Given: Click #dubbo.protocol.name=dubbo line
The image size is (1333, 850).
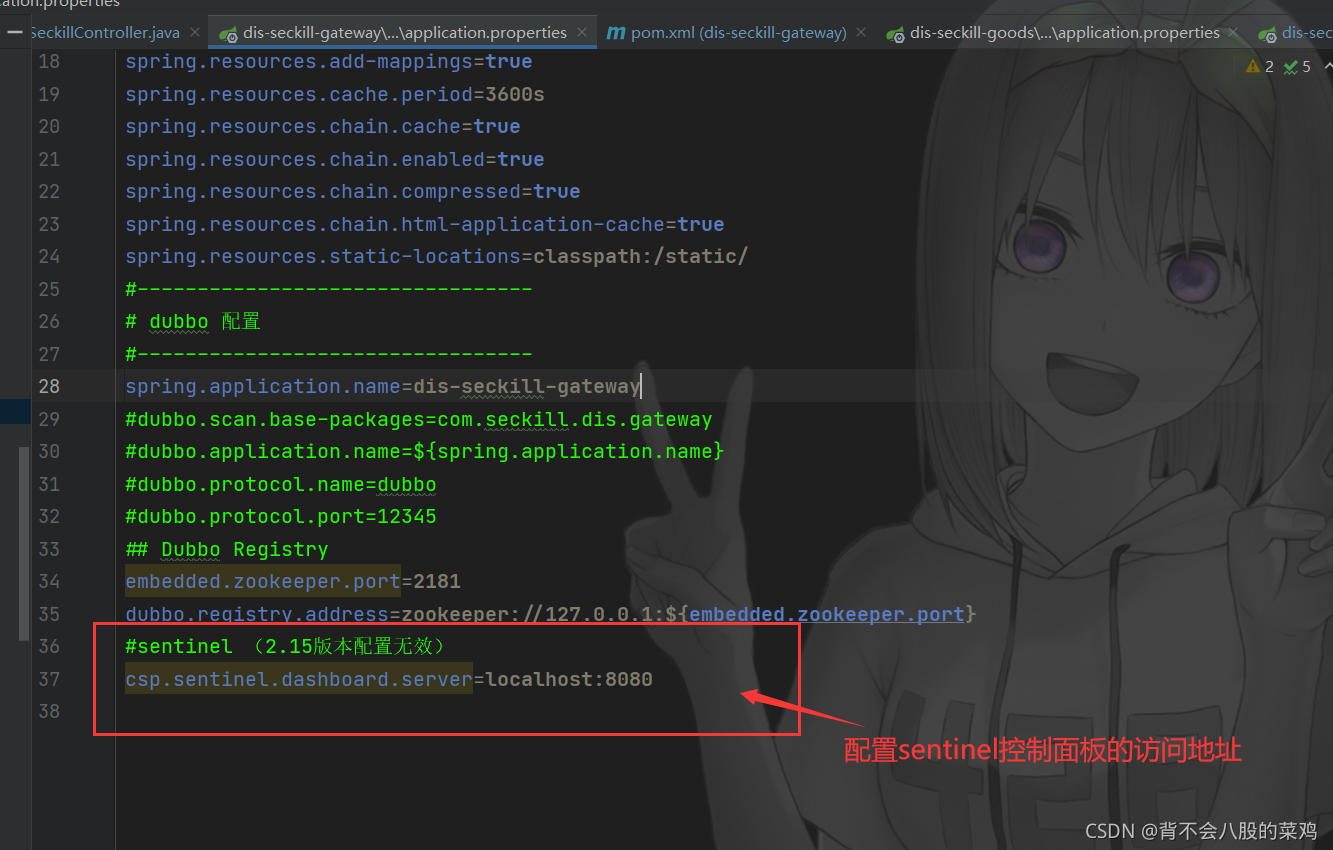Looking at the screenshot, I should tap(281, 484).
